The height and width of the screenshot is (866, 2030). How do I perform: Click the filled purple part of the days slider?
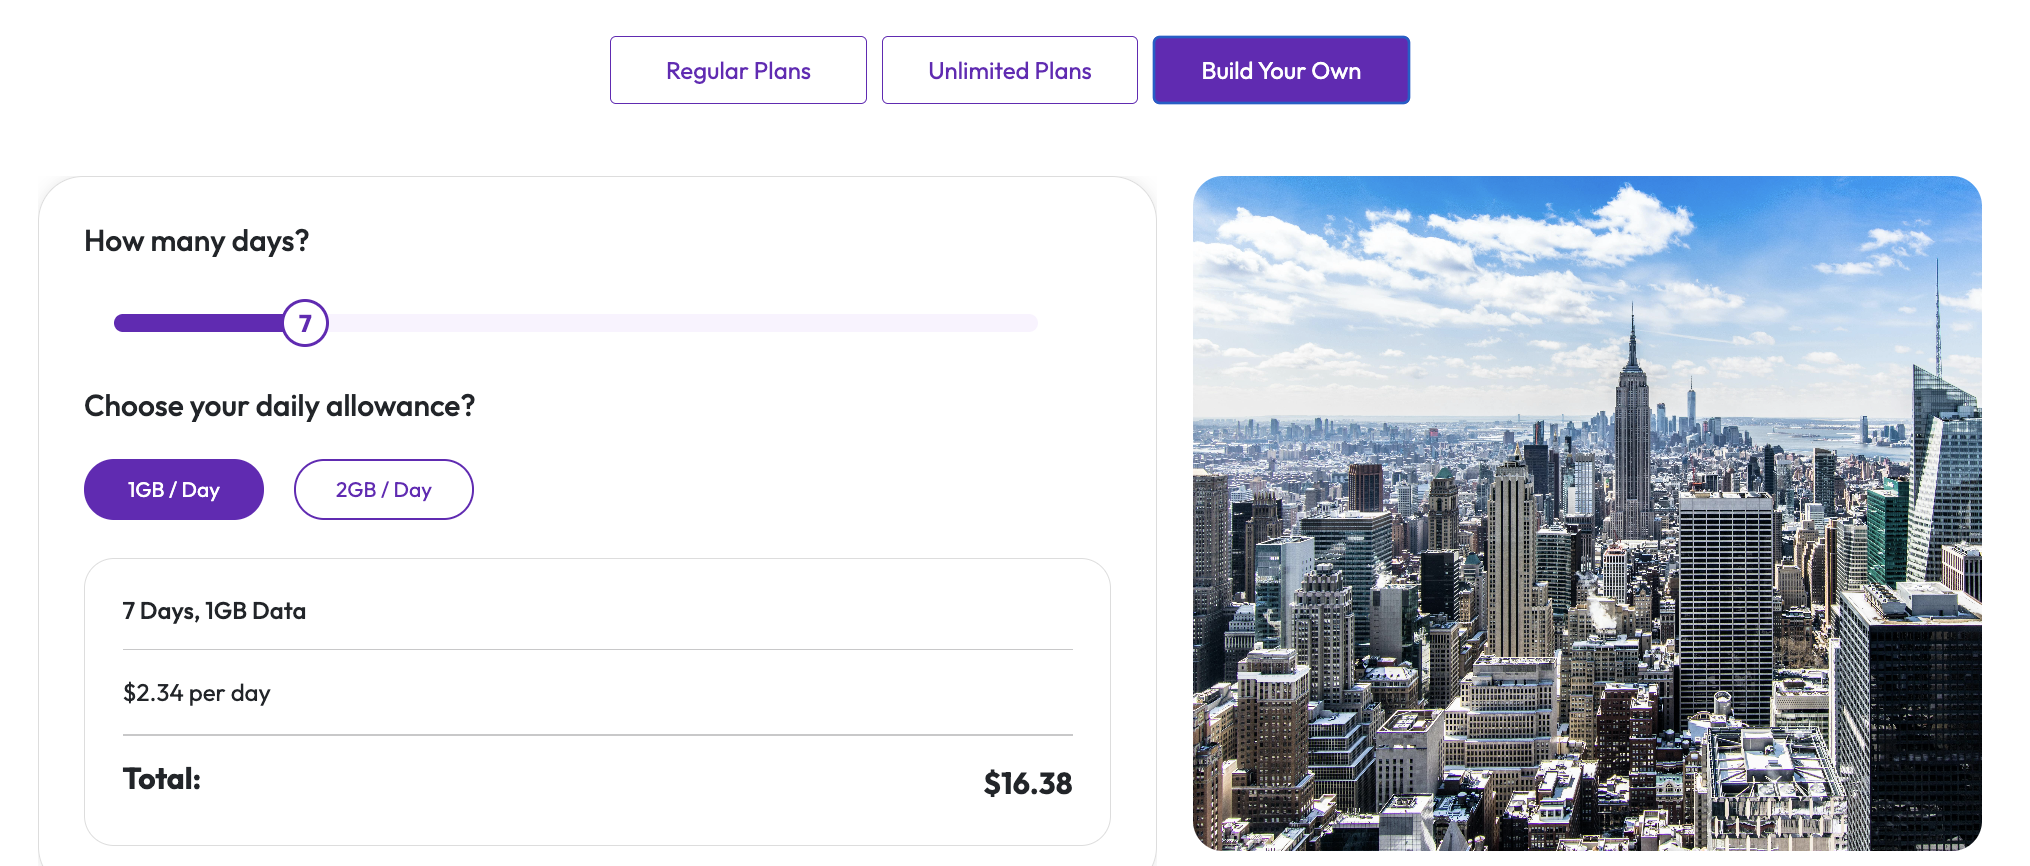click(198, 323)
